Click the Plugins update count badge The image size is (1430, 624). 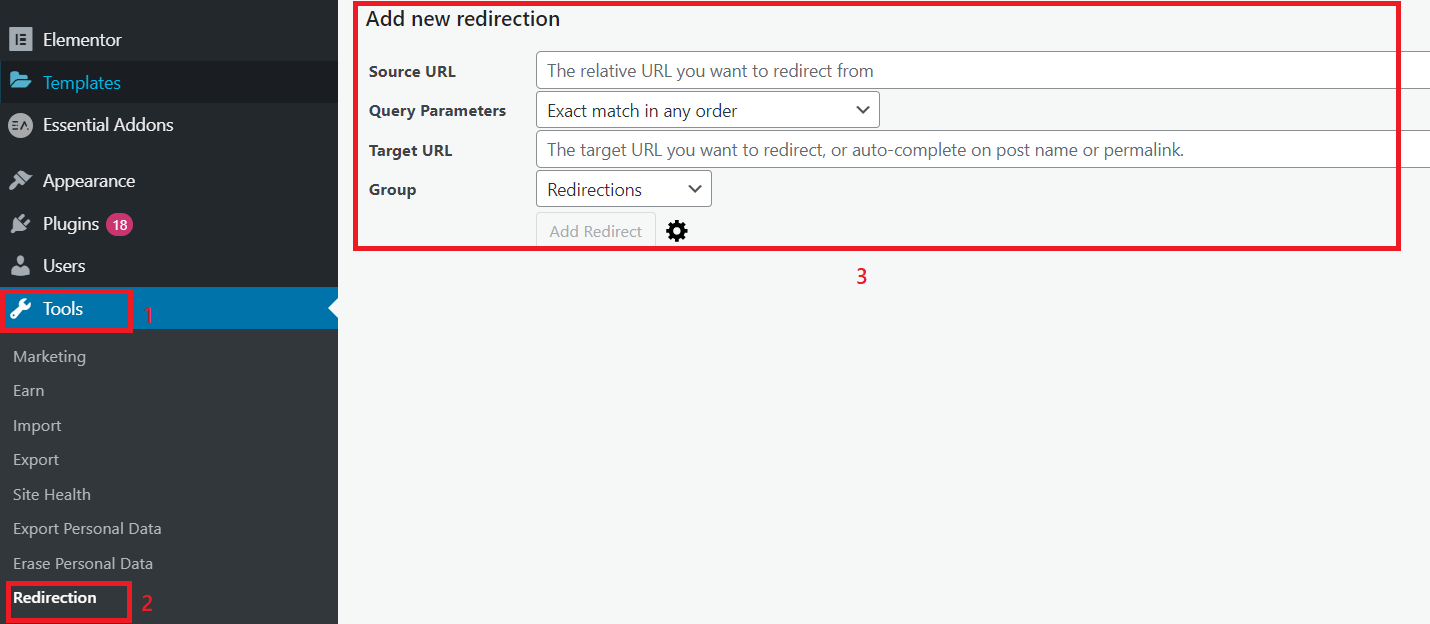point(120,225)
